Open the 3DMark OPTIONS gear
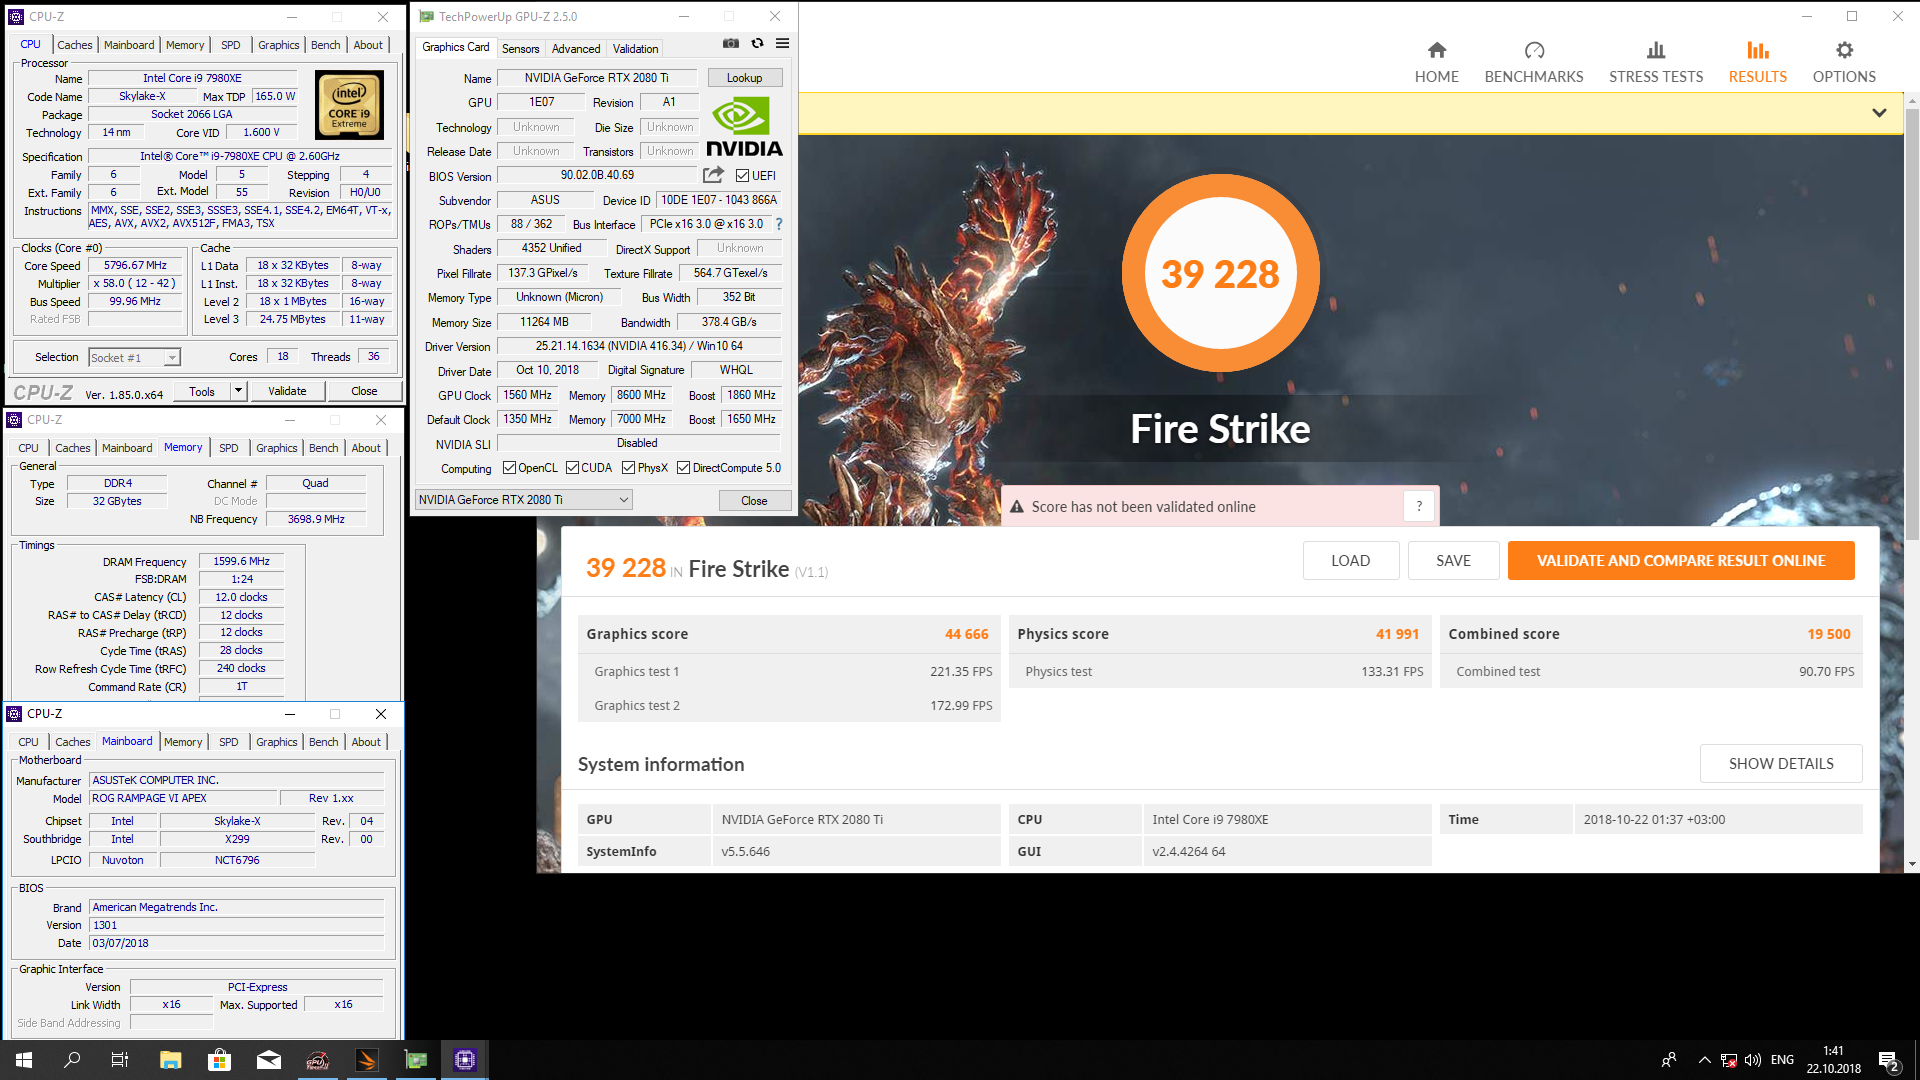This screenshot has width=1920, height=1080. (x=1844, y=62)
